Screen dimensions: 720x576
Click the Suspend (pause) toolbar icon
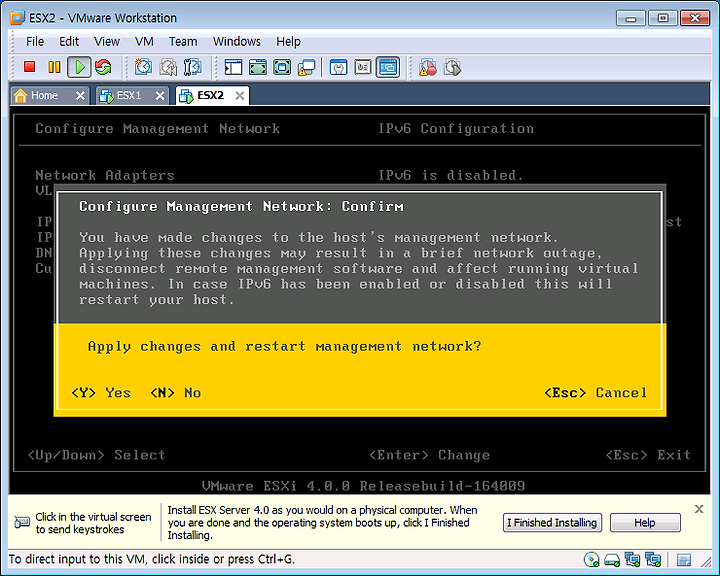tap(54, 68)
